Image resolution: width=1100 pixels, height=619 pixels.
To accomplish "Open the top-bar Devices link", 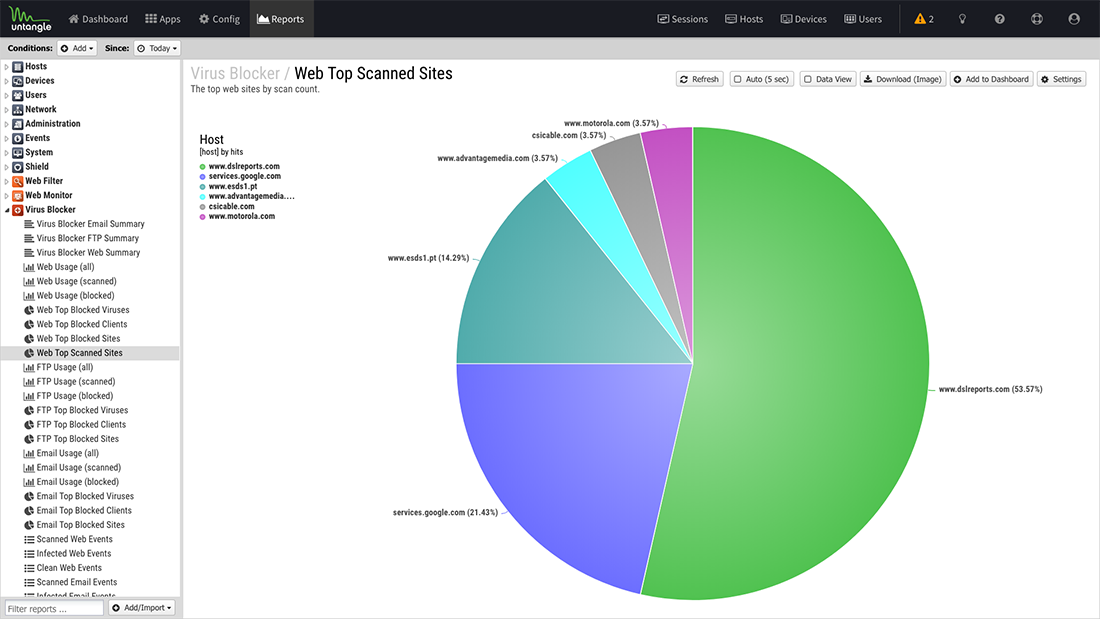I will coord(804,19).
